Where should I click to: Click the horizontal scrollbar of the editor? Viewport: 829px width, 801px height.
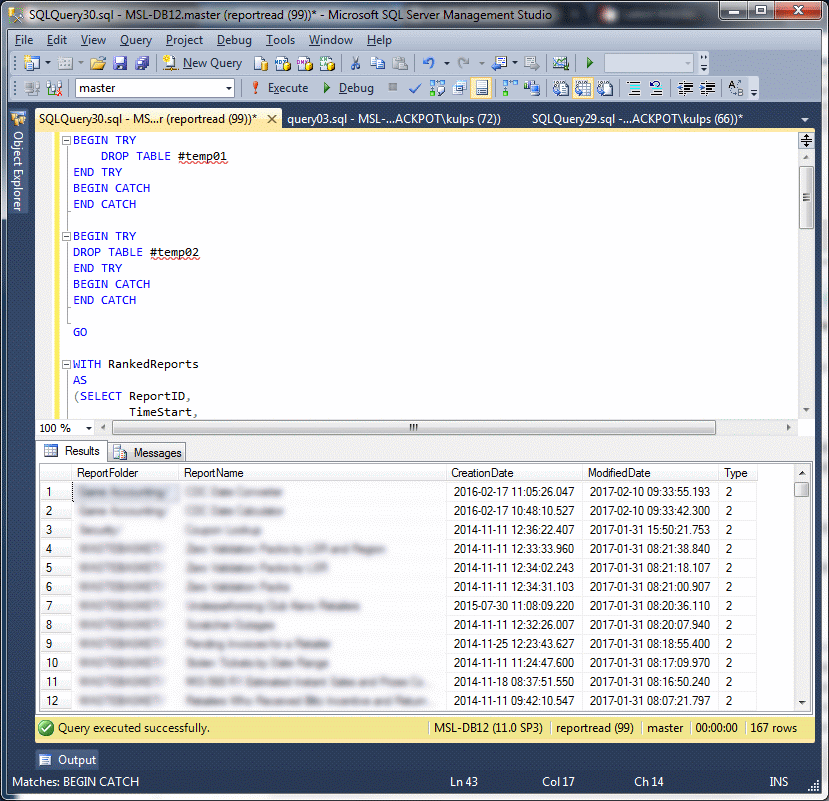(411, 428)
